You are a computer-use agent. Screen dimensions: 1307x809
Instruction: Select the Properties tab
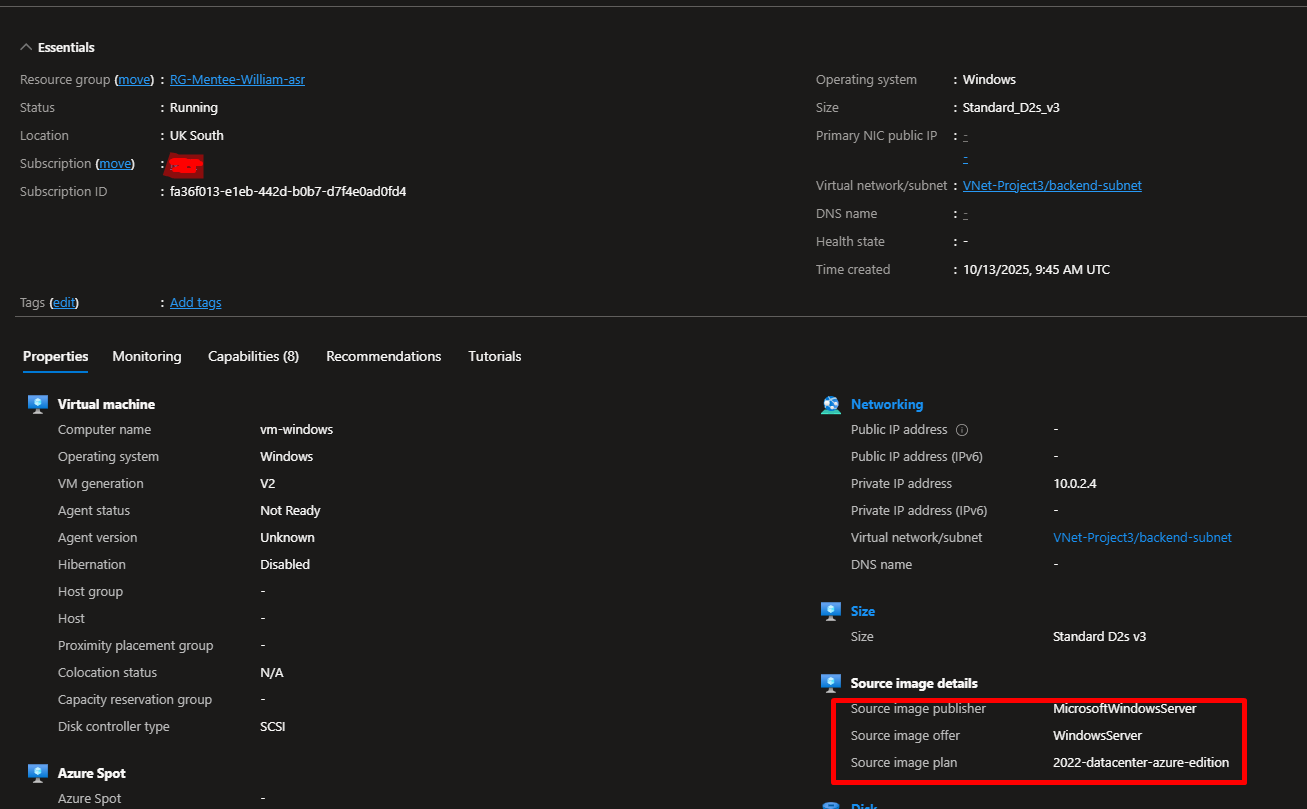(x=55, y=356)
